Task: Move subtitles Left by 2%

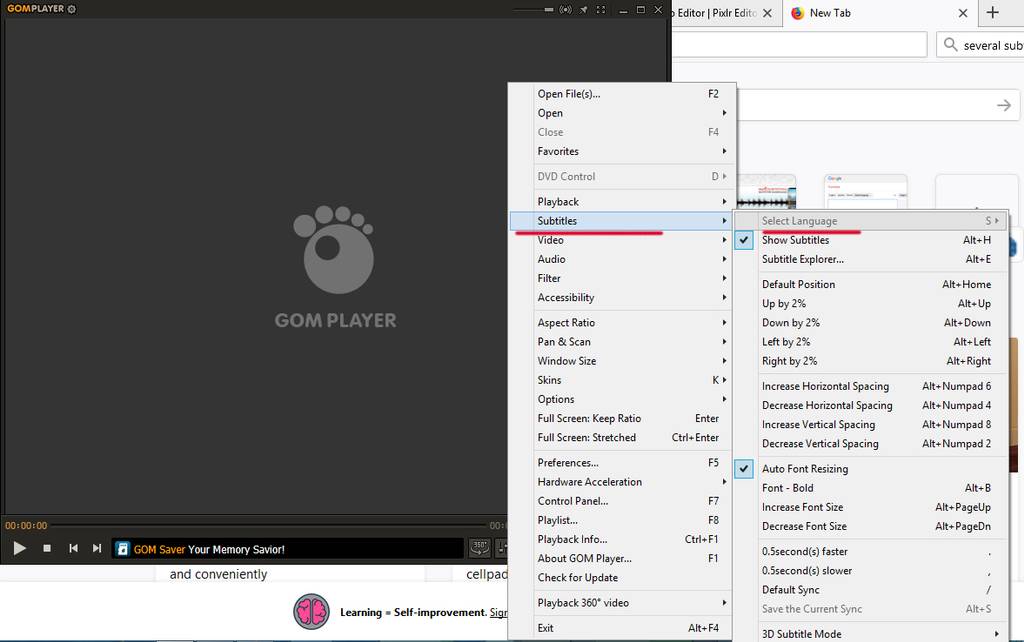Action: 871,342
